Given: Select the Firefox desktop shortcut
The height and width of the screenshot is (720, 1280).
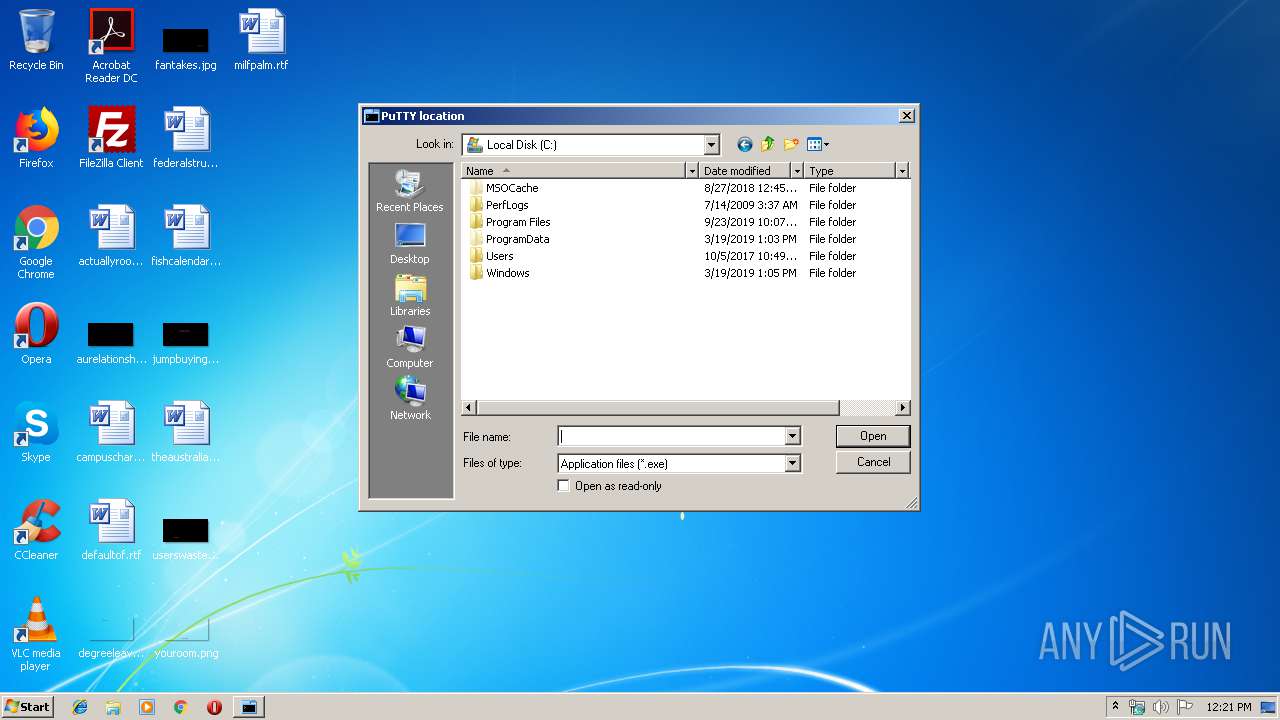Looking at the screenshot, I should 36,138.
